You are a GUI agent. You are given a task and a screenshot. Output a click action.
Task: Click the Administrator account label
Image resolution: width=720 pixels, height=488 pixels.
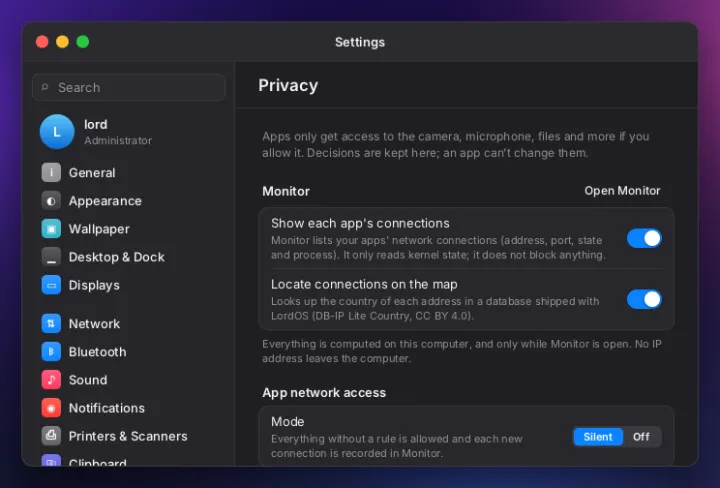118,140
